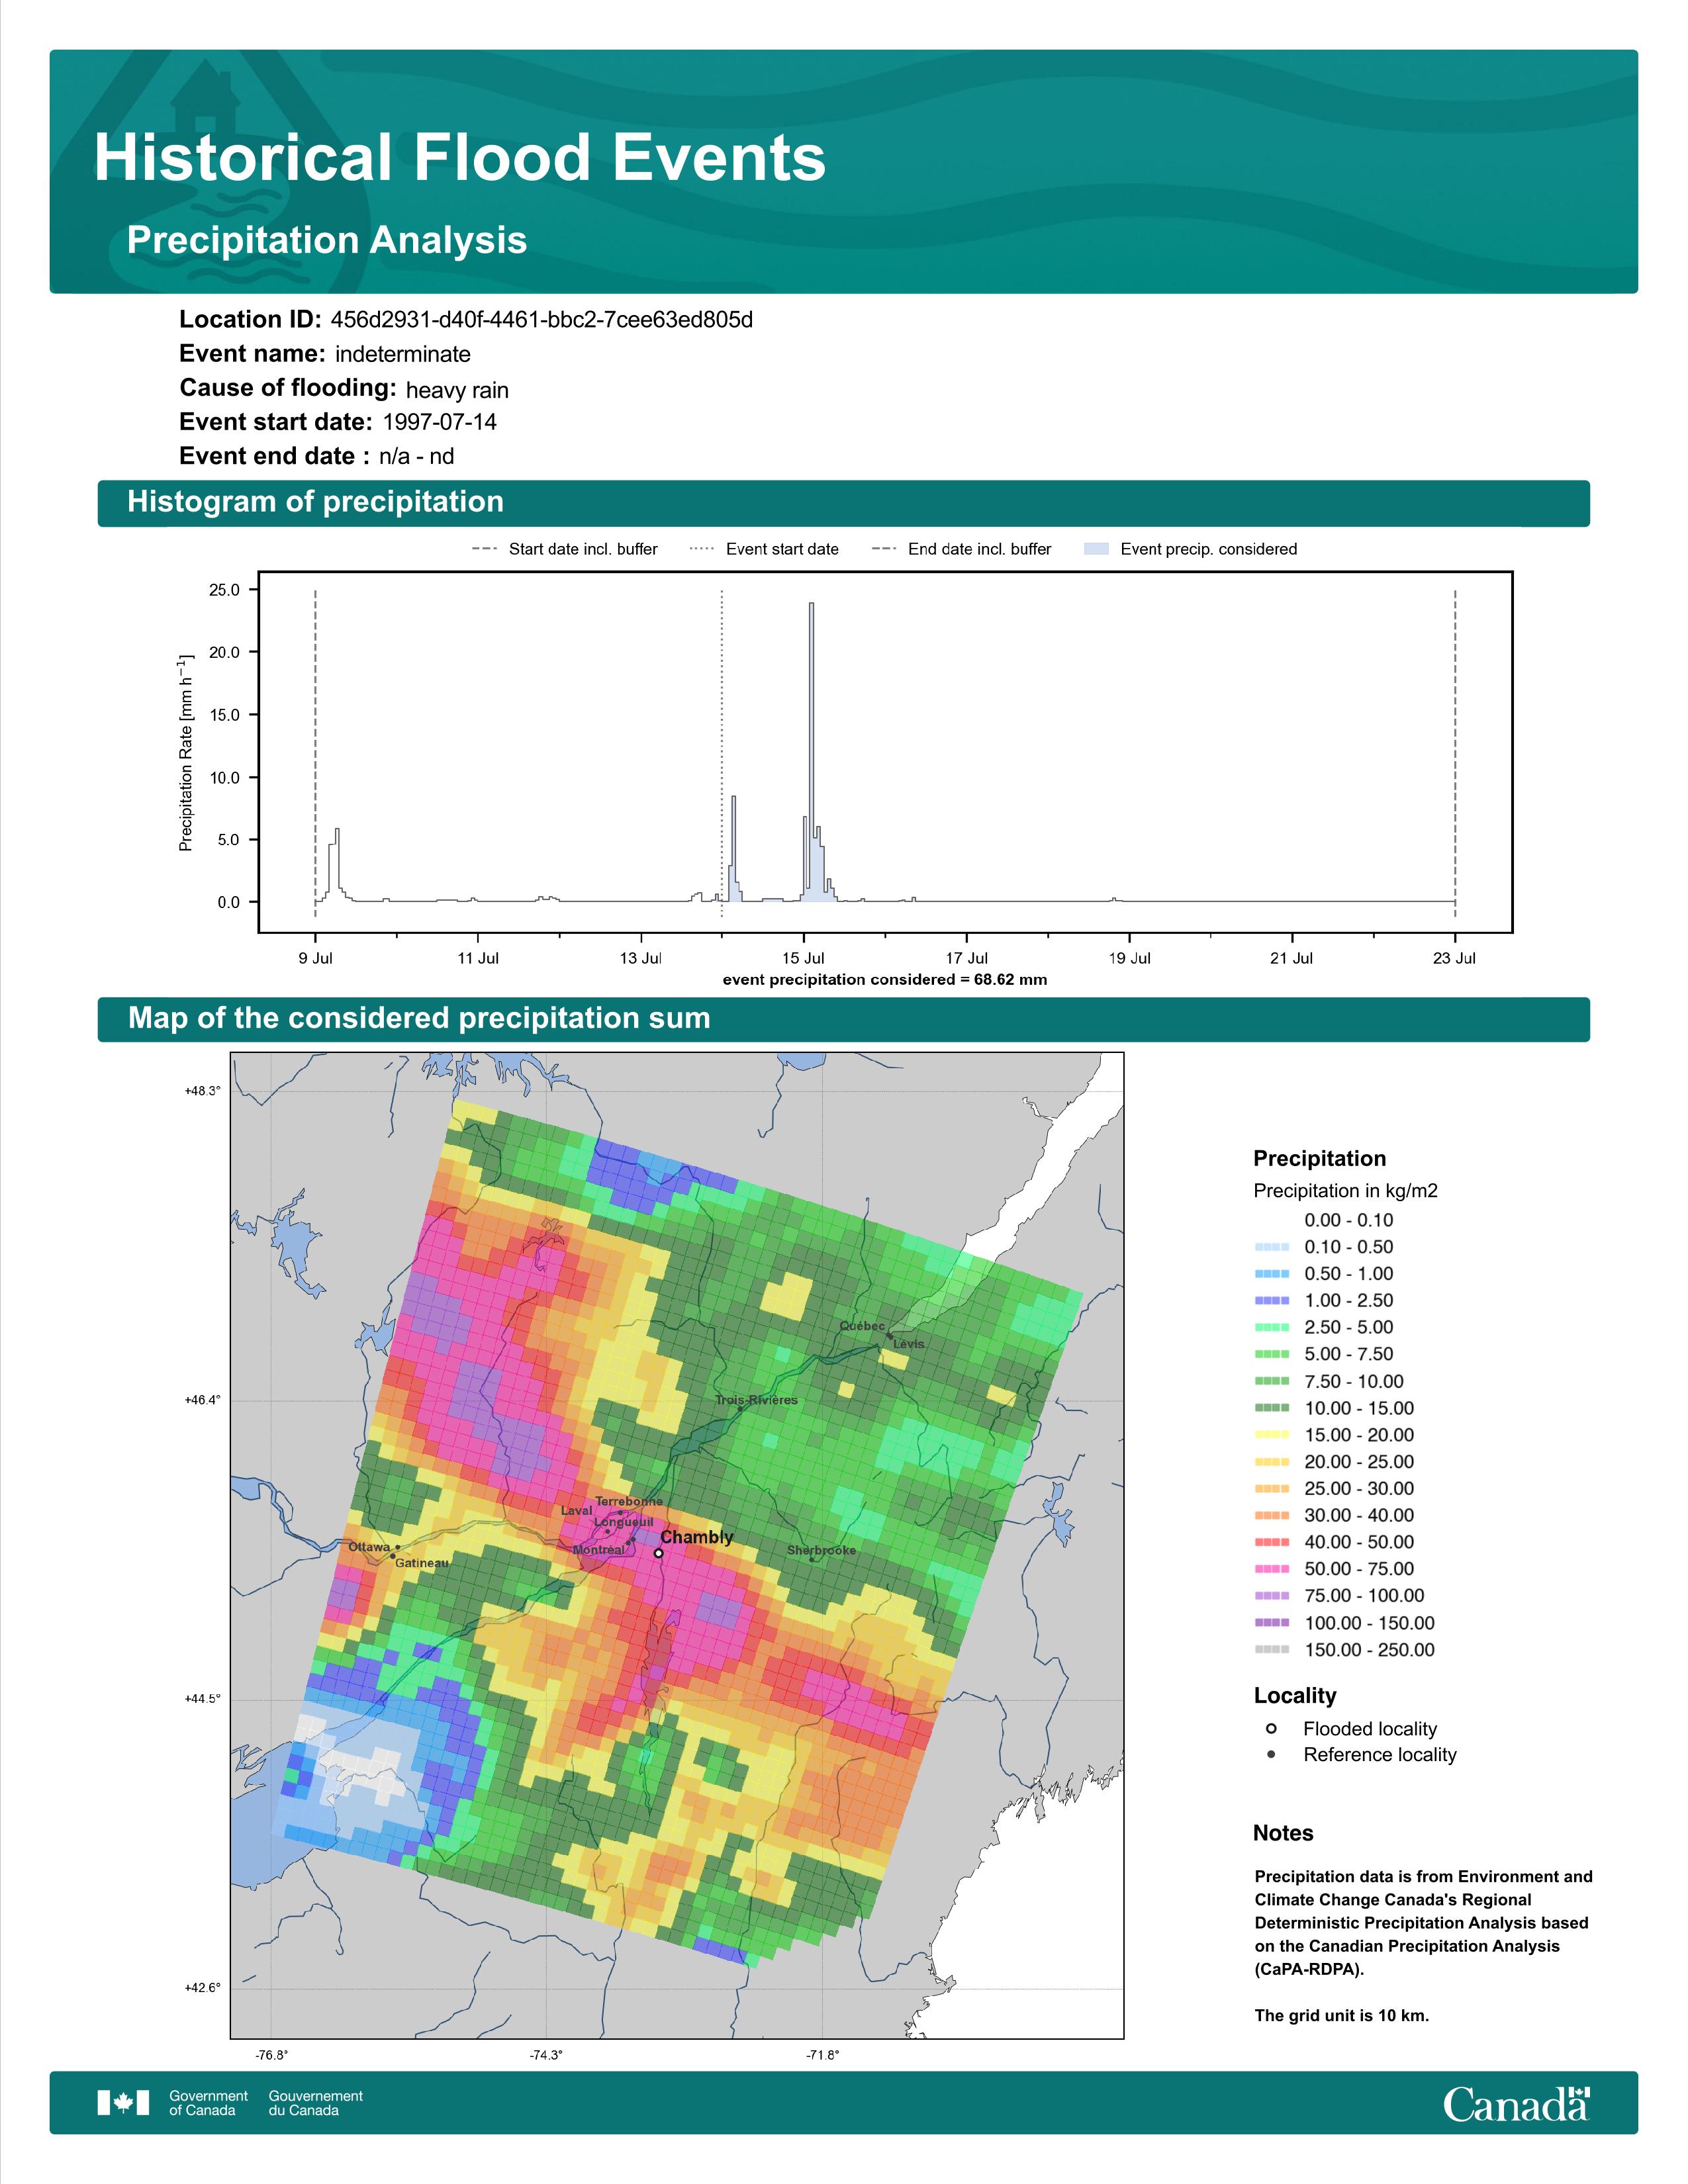
Task: Click the '15 Jul' x-axis tick label
Action: tap(803, 958)
